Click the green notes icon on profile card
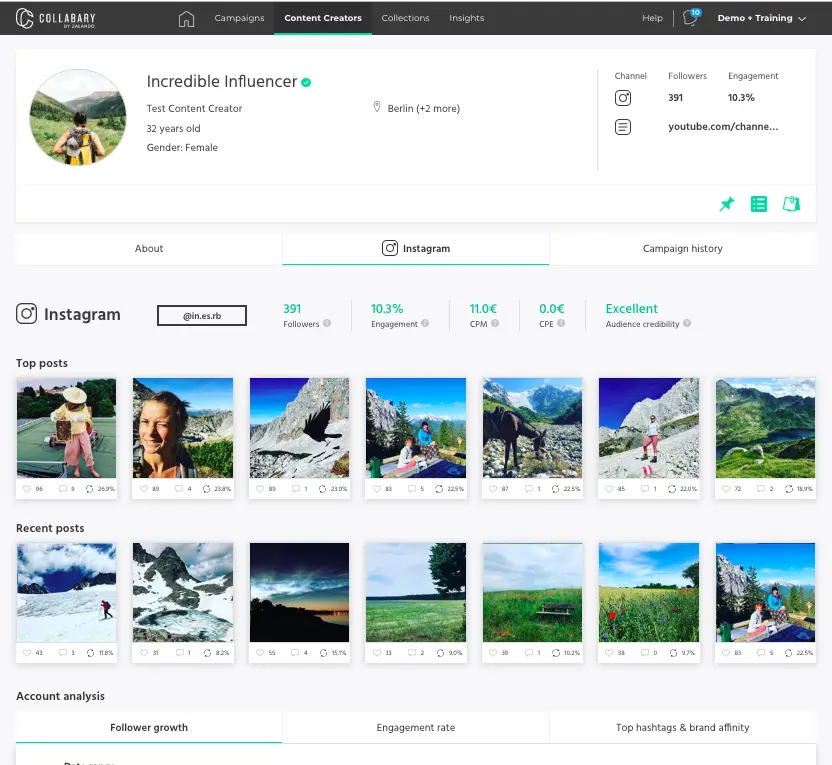This screenshot has height=765, width=832. [x=791, y=204]
